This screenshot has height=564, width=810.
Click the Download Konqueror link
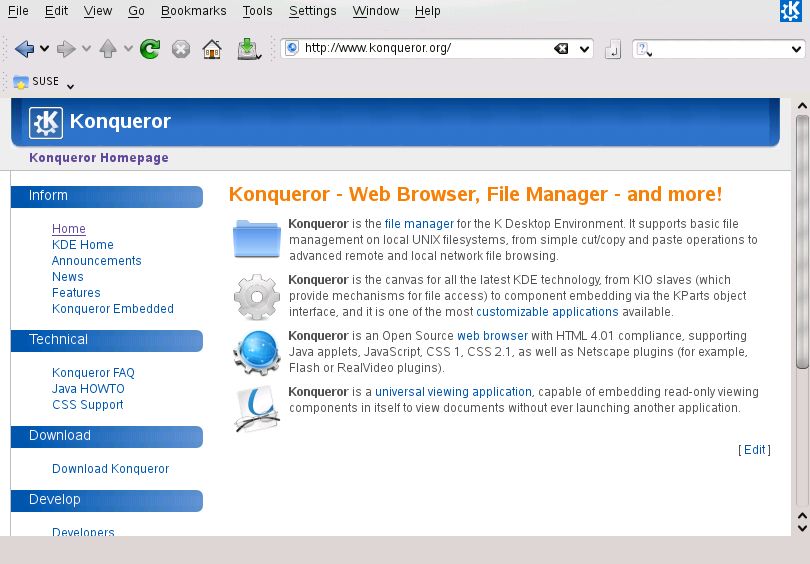111,468
